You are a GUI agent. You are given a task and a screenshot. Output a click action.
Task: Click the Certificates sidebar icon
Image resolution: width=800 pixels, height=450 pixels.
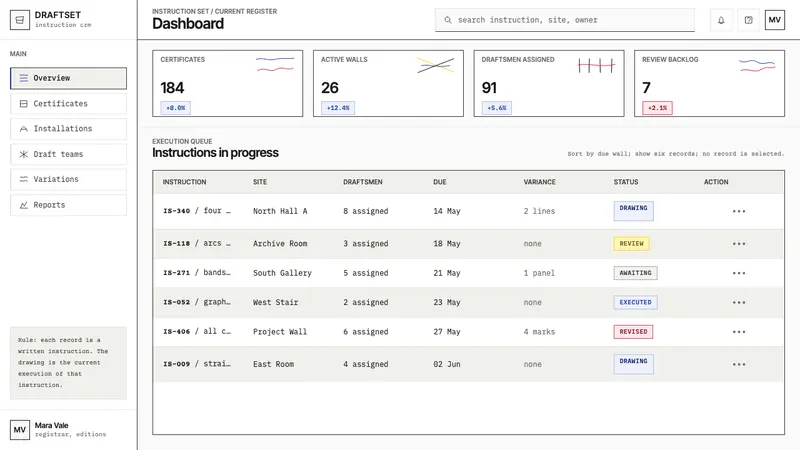point(23,104)
